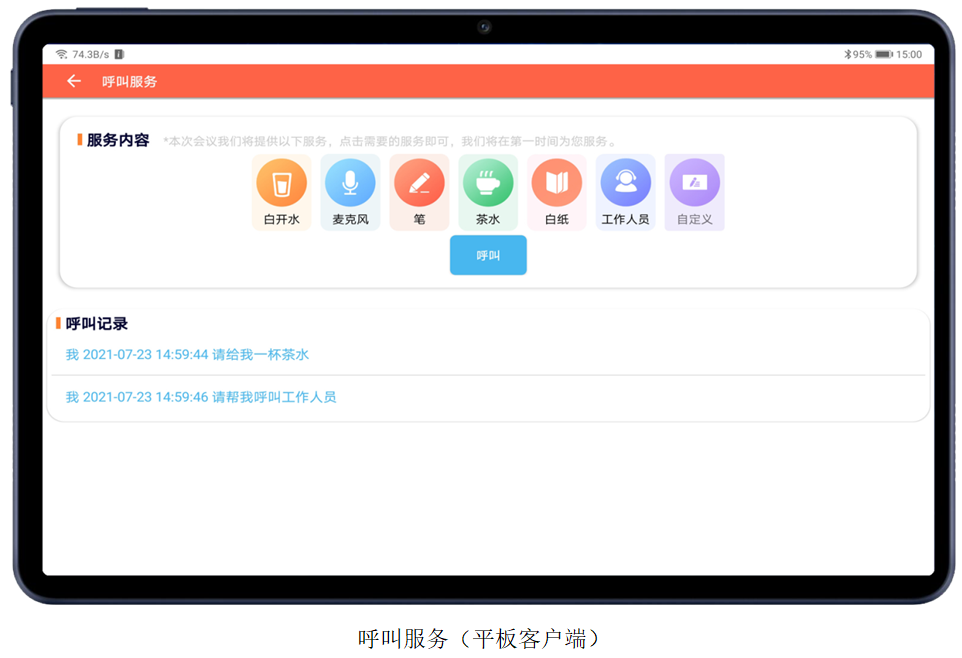Click the back arrow in the title bar
This screenshot has width=962, height=658.
tap(73, 81)
